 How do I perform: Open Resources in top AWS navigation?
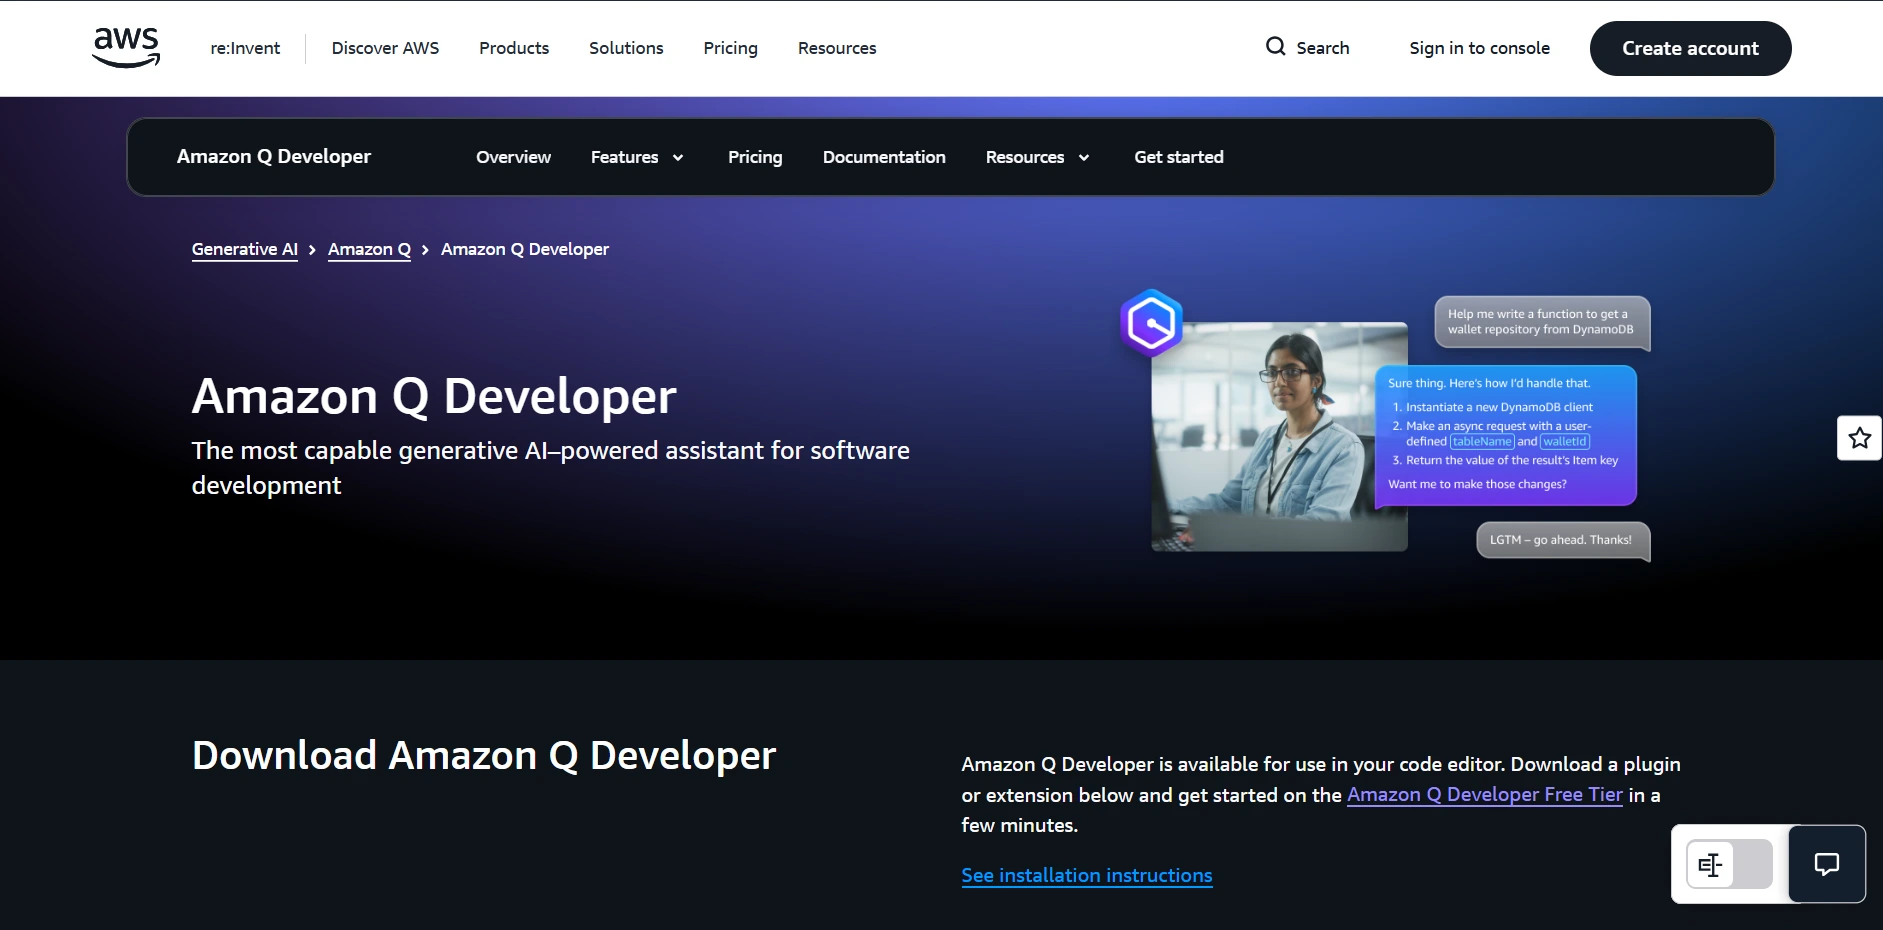(x=837, y=48)
